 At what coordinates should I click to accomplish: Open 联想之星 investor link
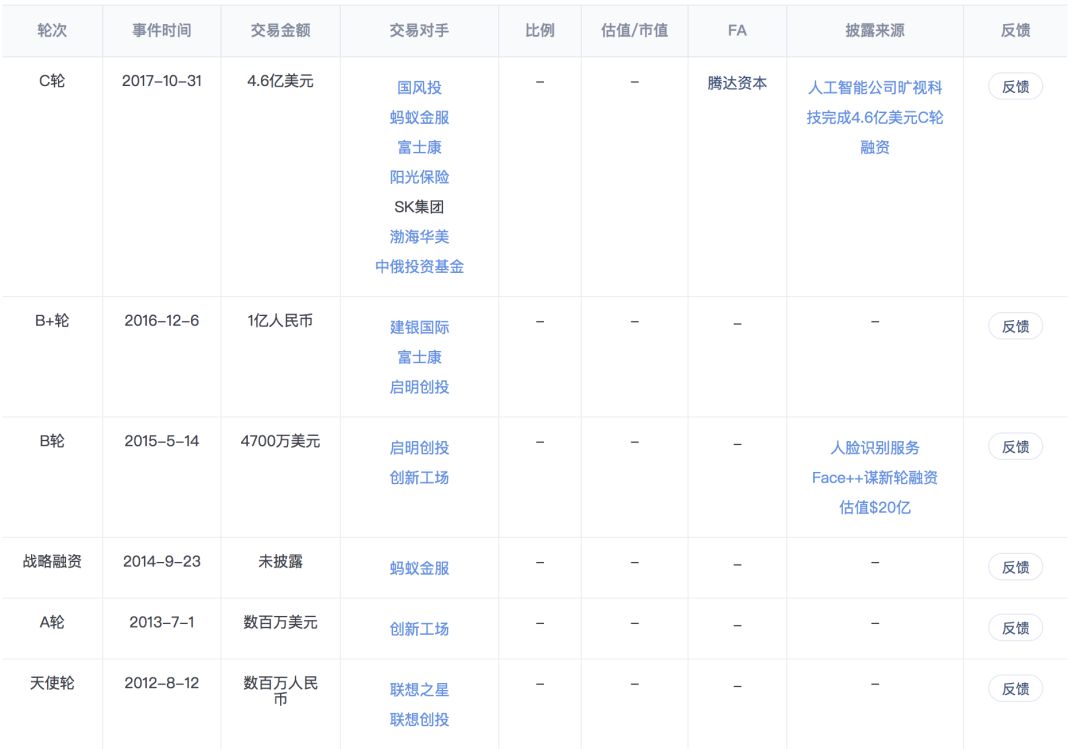pos(419,690)
